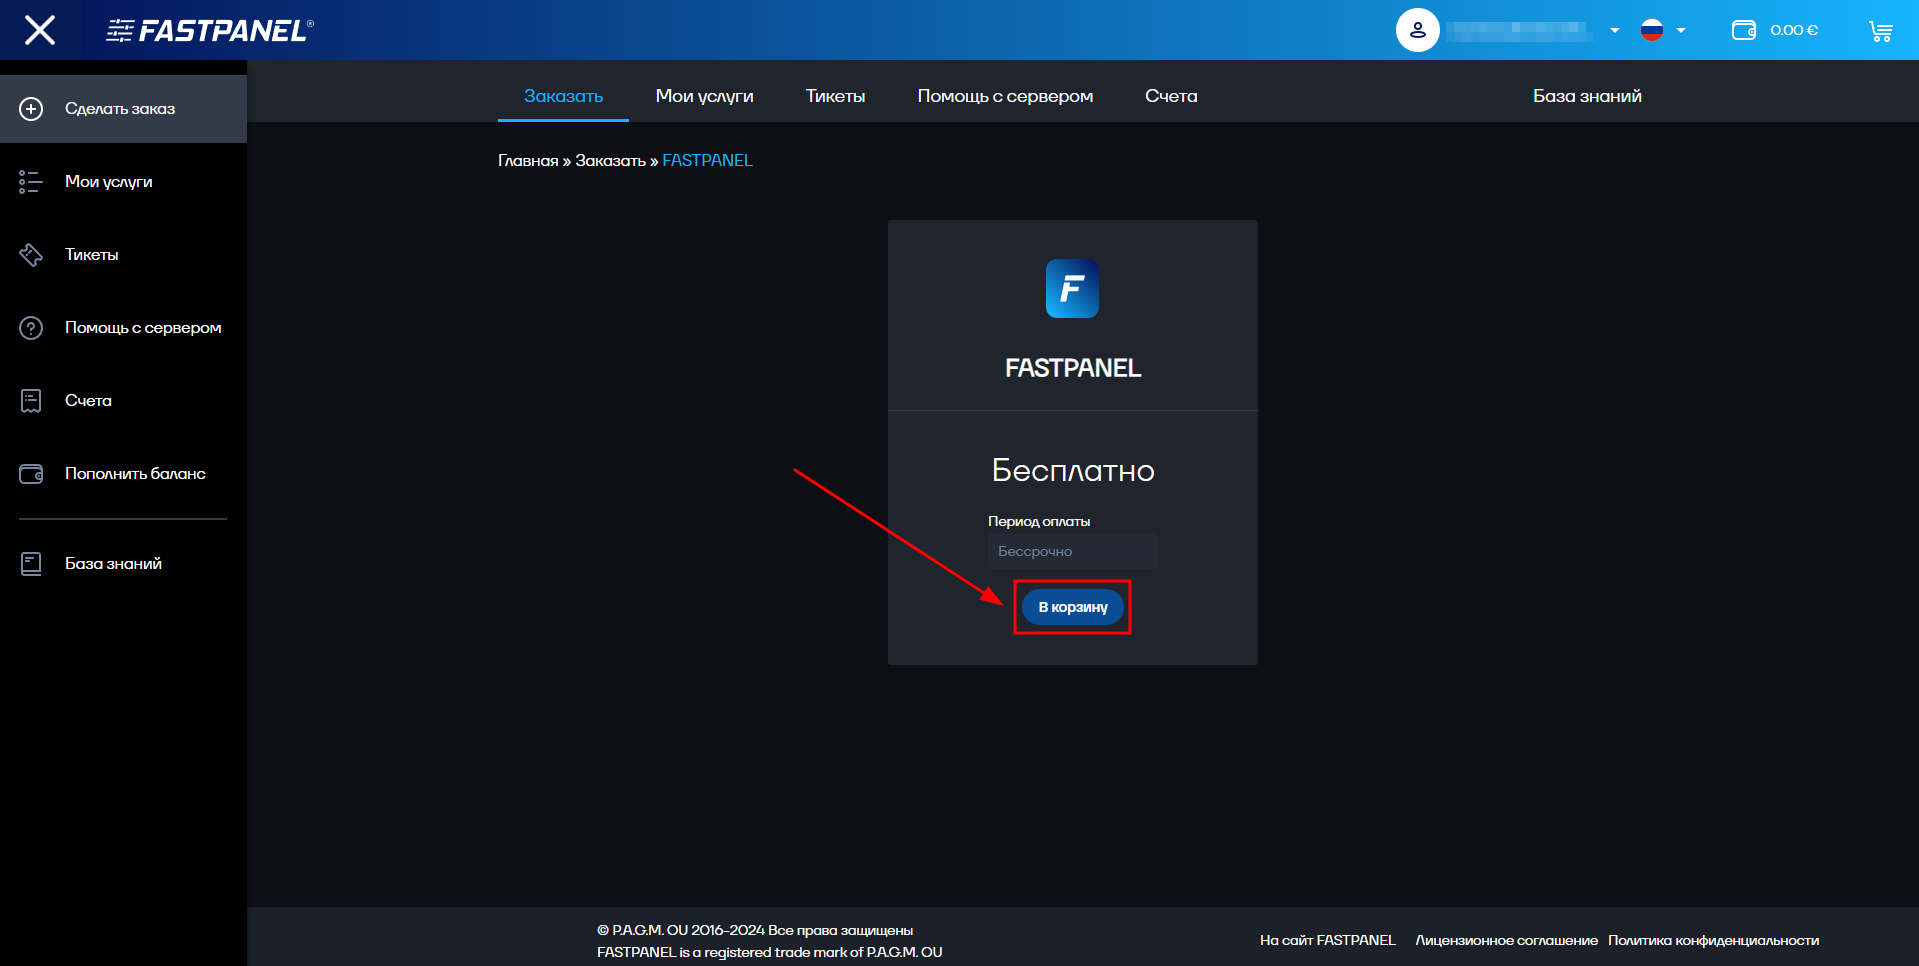Go to На сайт FASTPANEL link

click(1327, 940)
